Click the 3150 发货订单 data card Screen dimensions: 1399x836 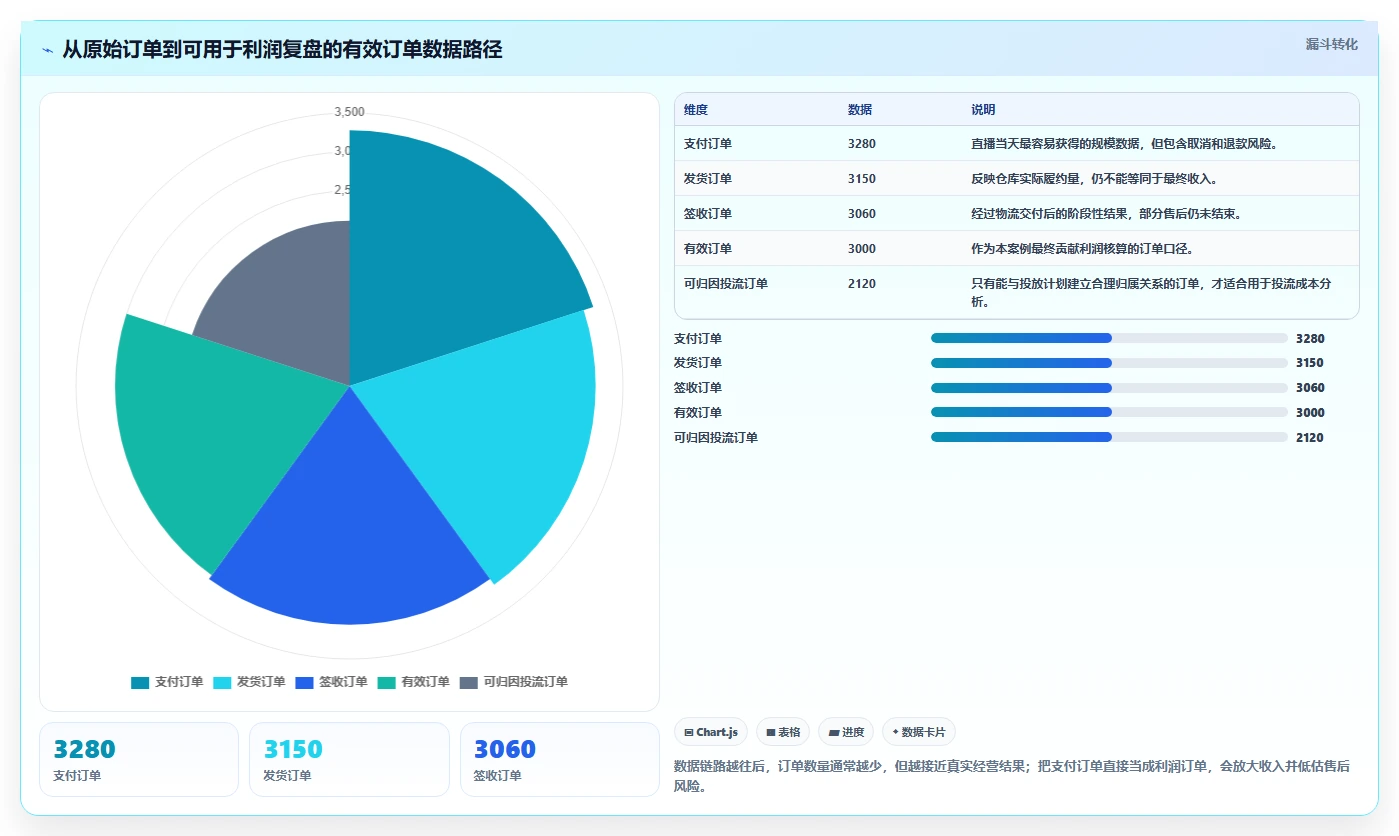coord(349,760)
